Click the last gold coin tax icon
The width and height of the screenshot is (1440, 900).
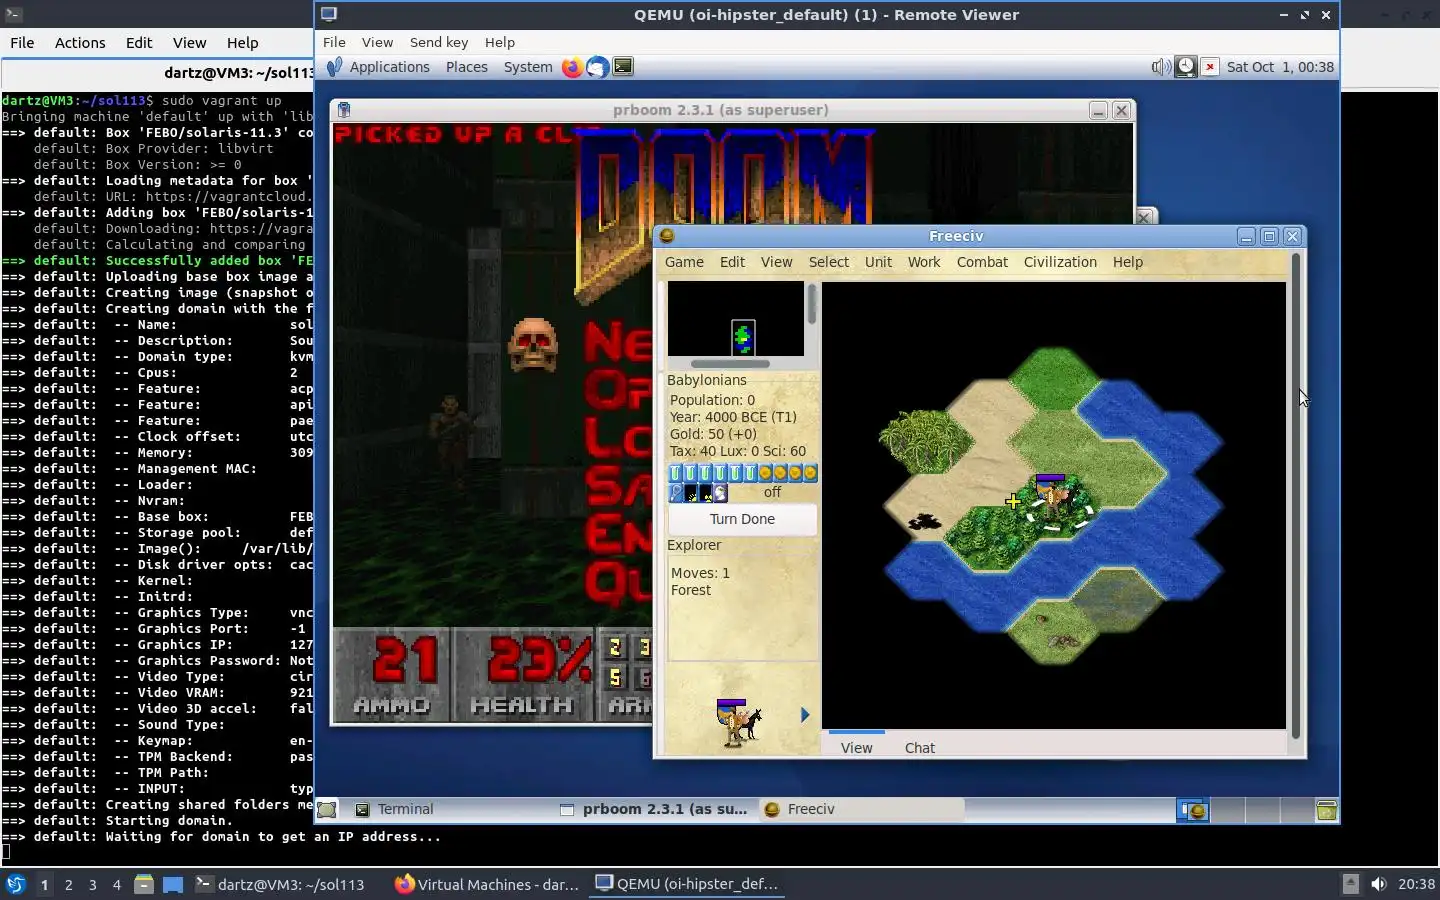tap(810, 473)
